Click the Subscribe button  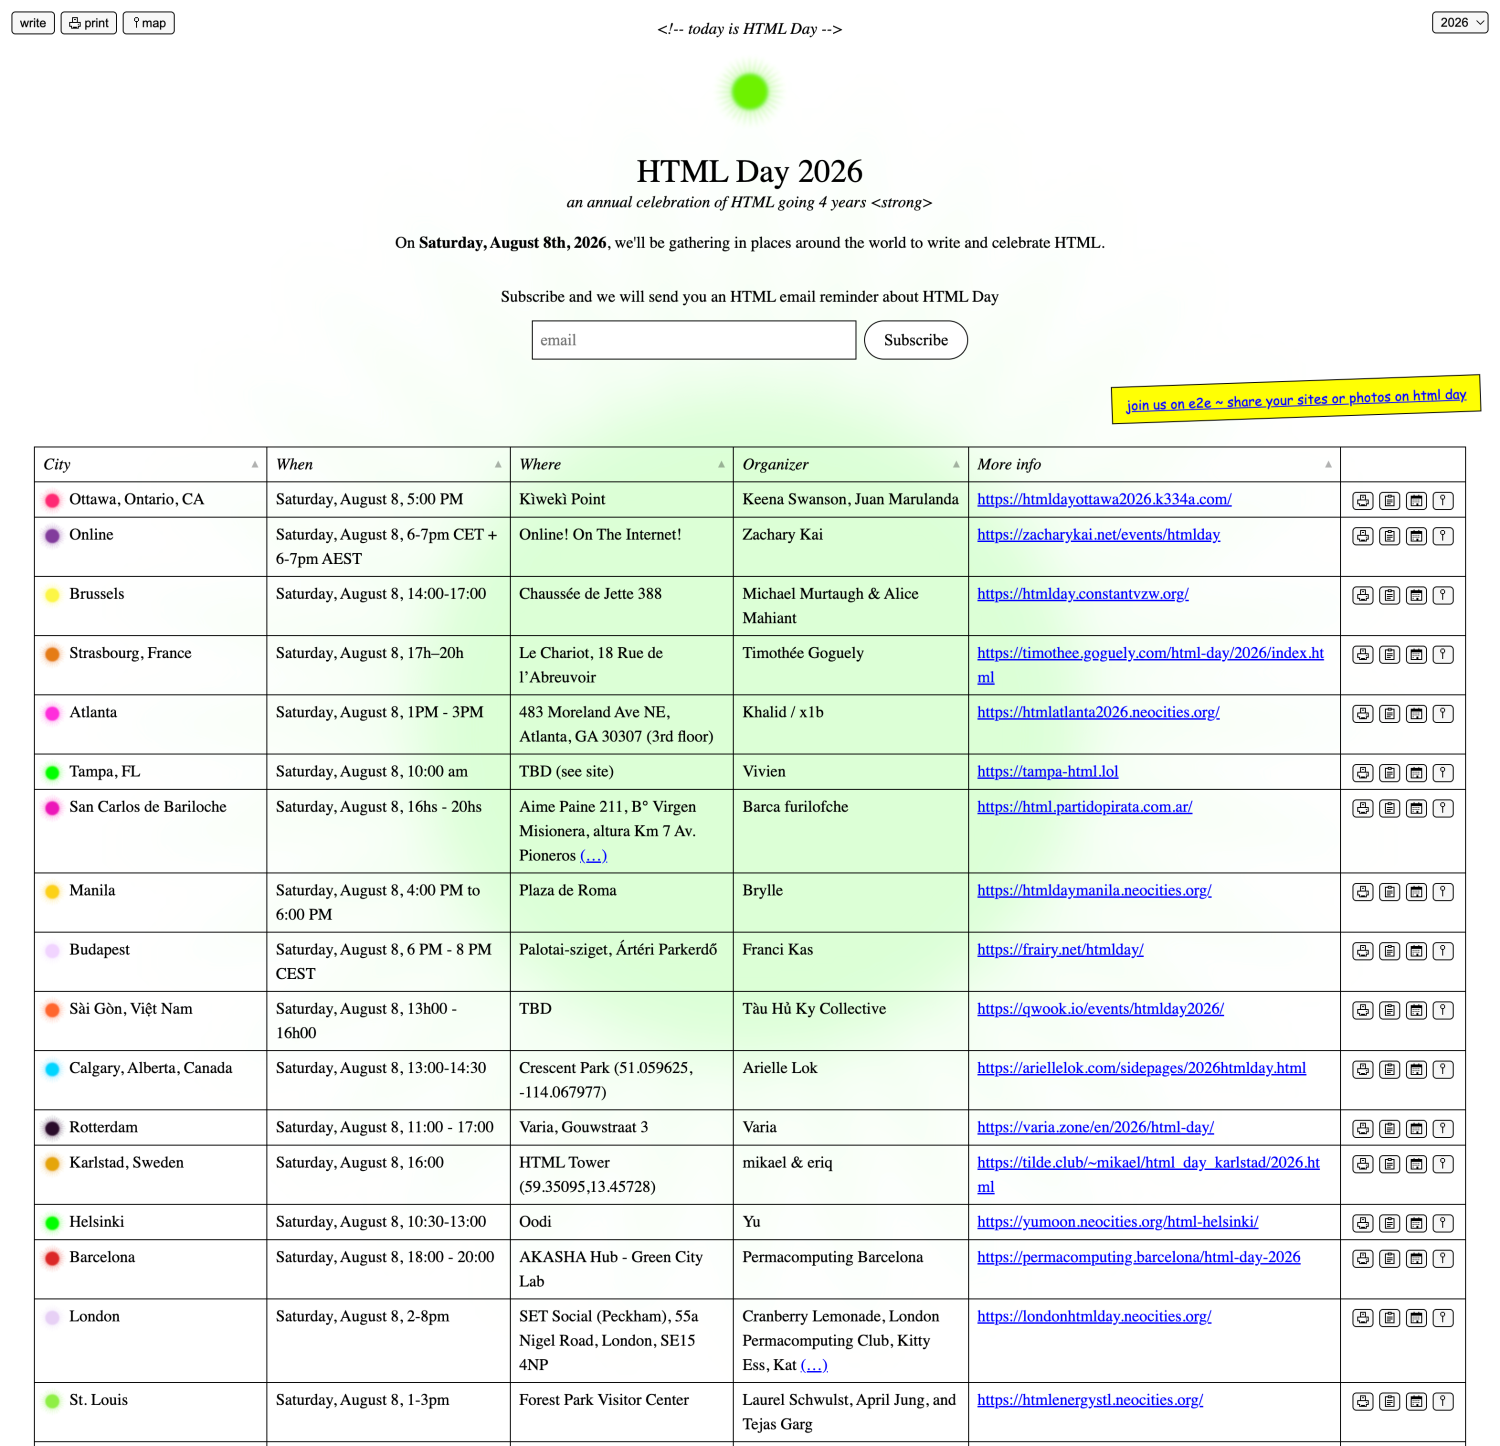[915, 340]
